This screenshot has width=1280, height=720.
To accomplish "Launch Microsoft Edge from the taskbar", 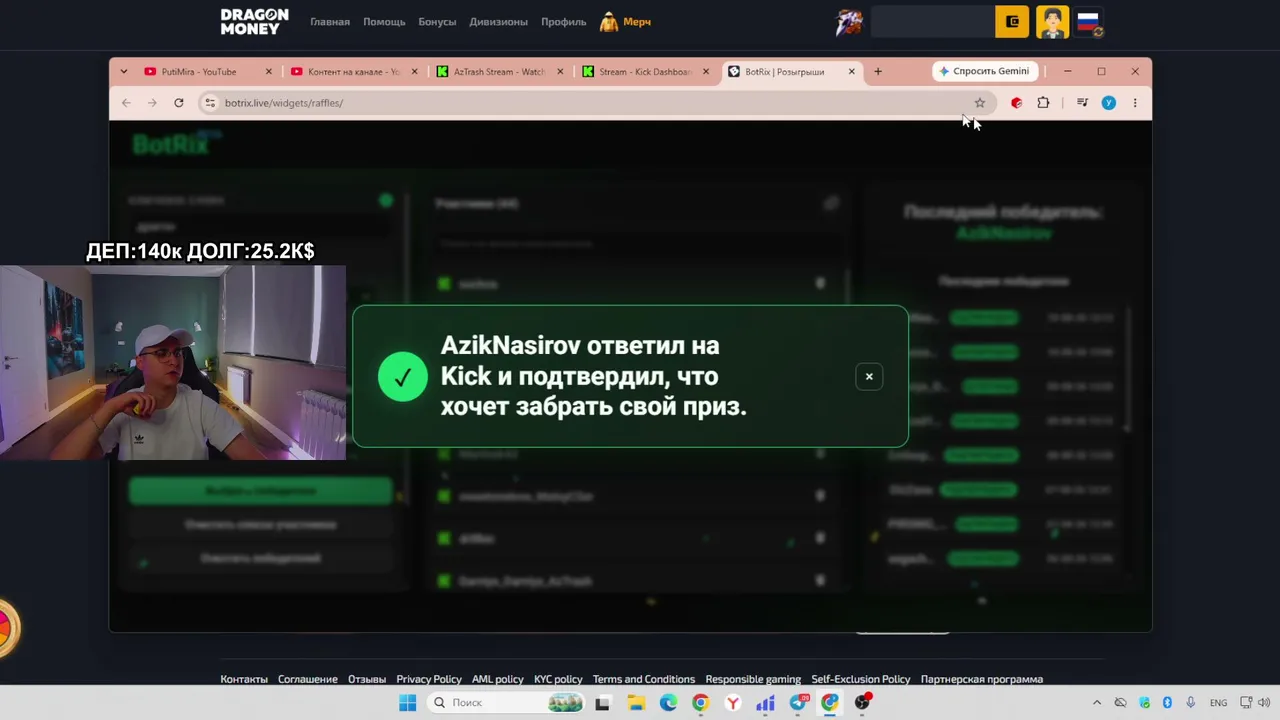I will pyautogui.click(x=668, y=703).
